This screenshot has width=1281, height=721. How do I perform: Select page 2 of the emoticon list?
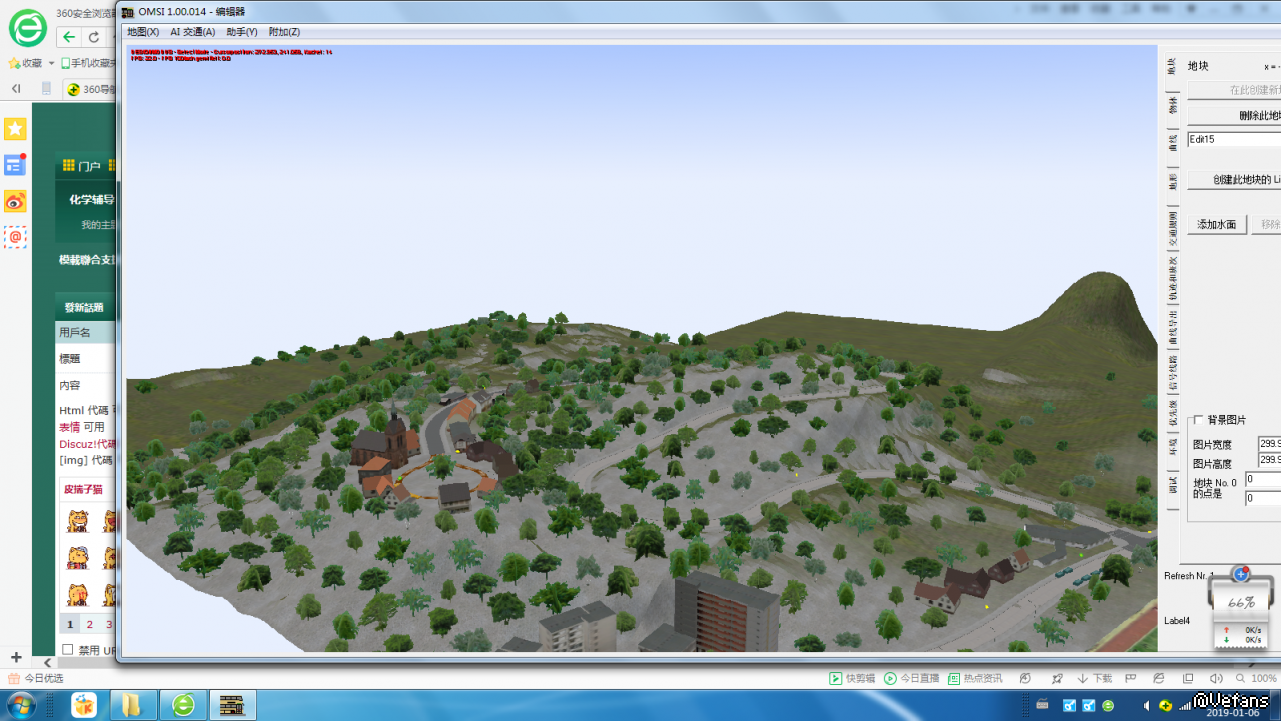click(x=89, y=625)
